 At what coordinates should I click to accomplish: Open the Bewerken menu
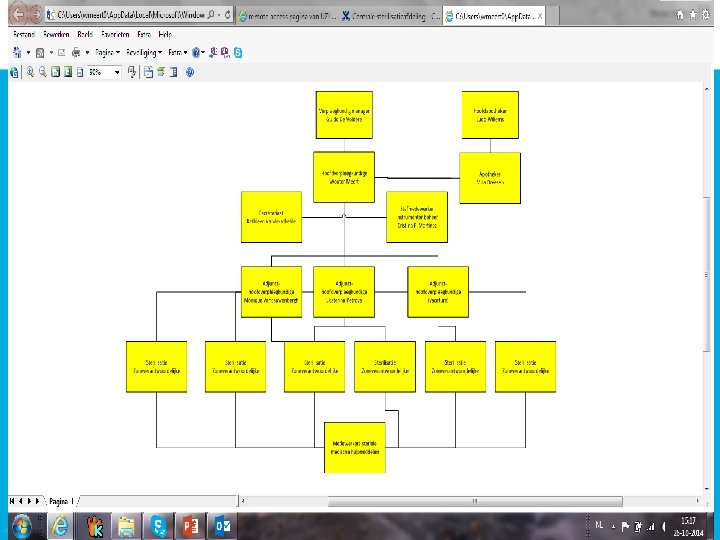click(x=56, y=34)
